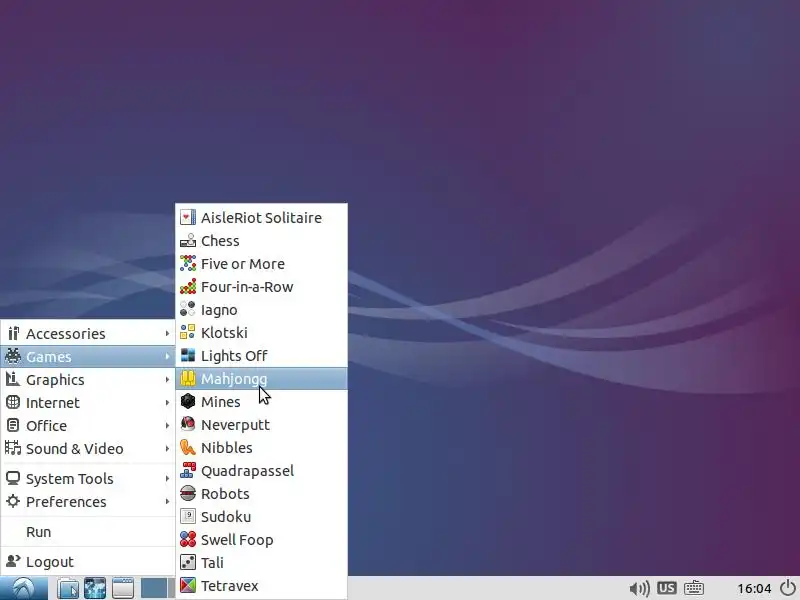Click the Games label in menu
This screenshot has width=800, height=600.
[49, 357]
